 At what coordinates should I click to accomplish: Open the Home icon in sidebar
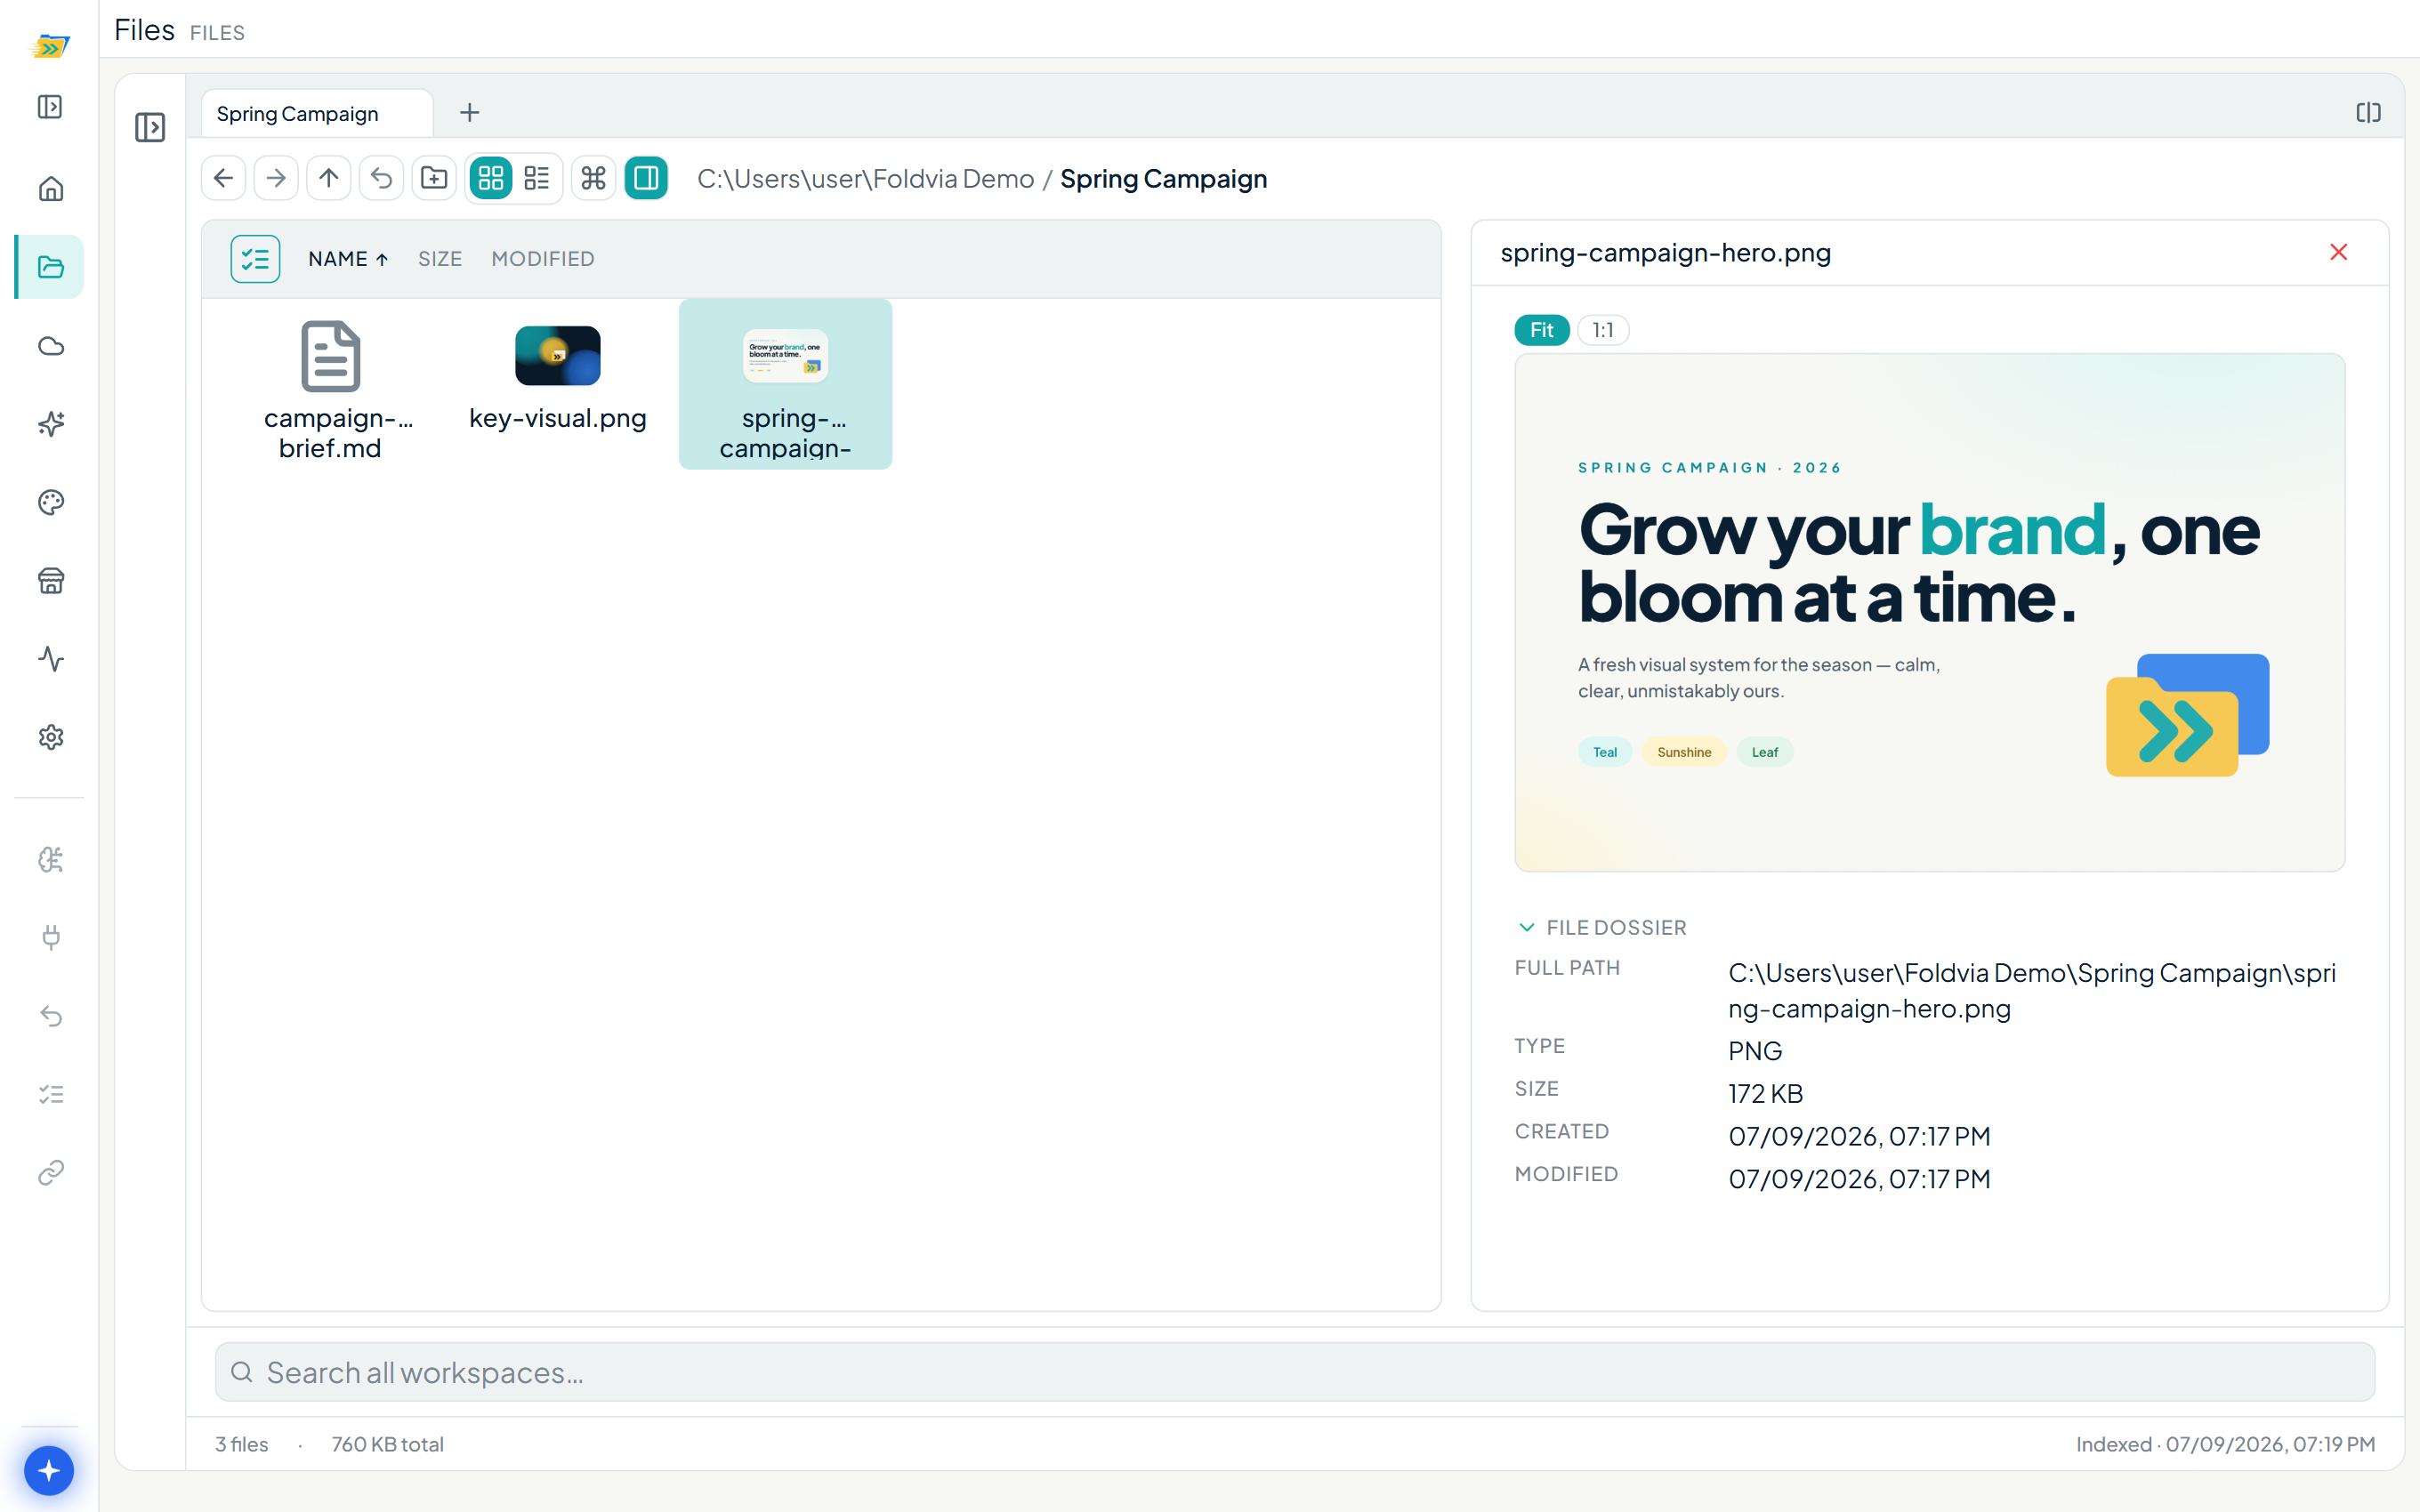click(51, 189)
